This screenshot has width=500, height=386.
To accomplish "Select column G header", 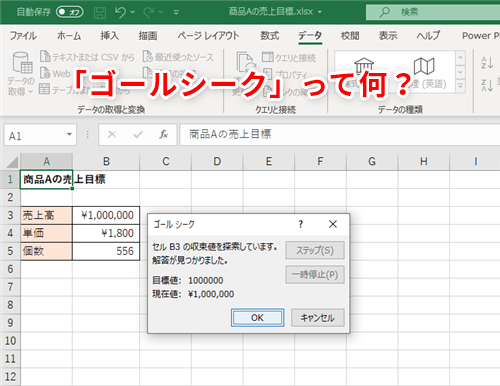I will 372,162.
